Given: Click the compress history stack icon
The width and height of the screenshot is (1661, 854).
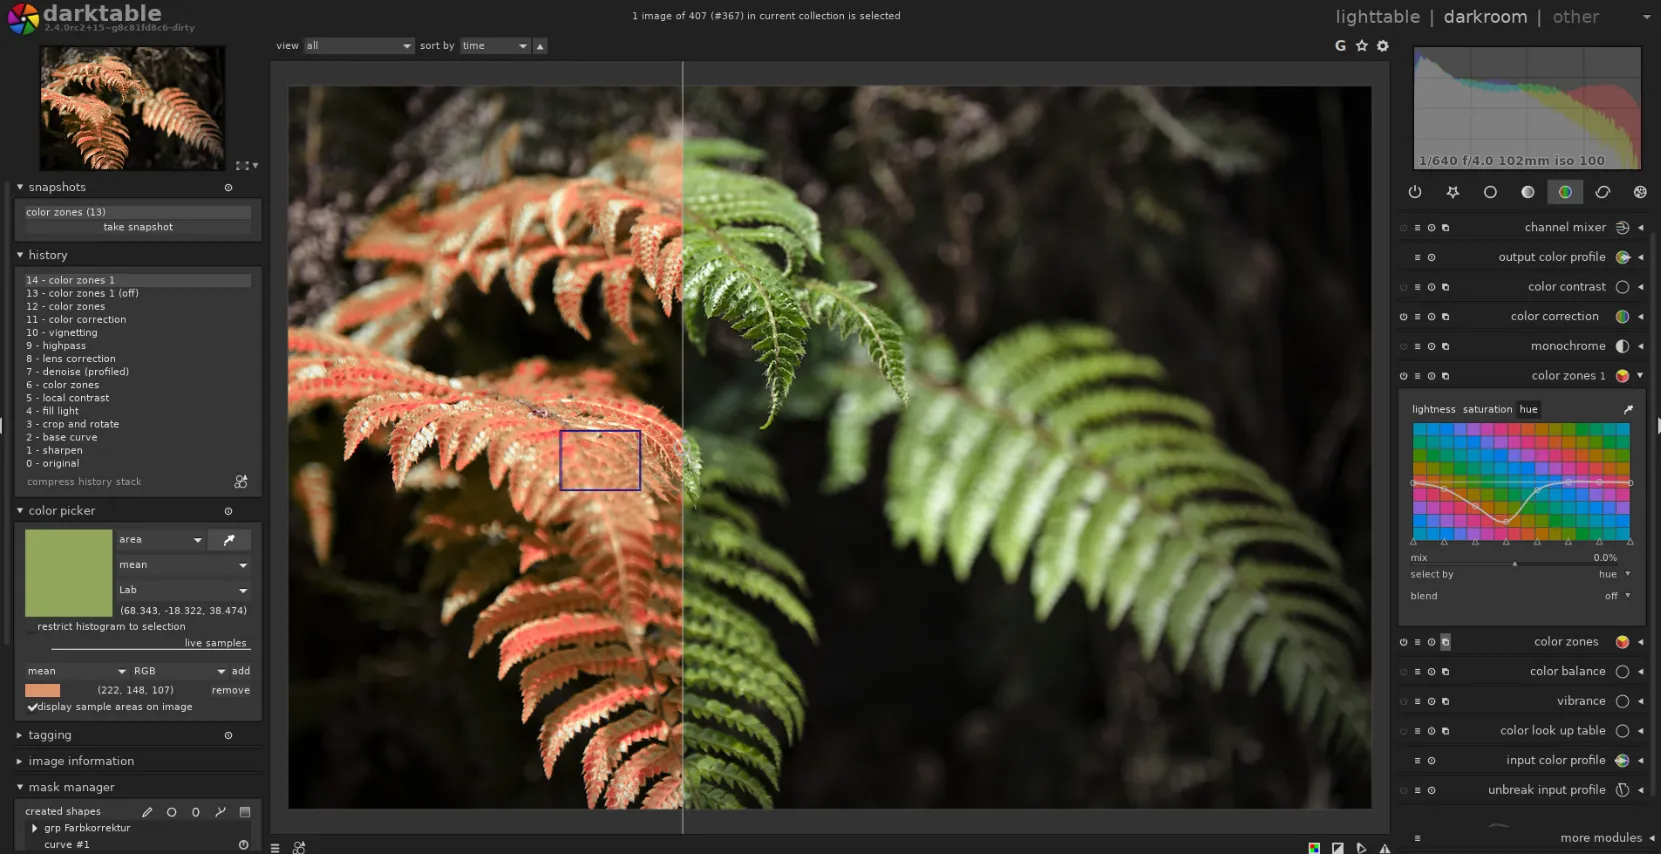Looking at the screenshot, I should [241, 482].
